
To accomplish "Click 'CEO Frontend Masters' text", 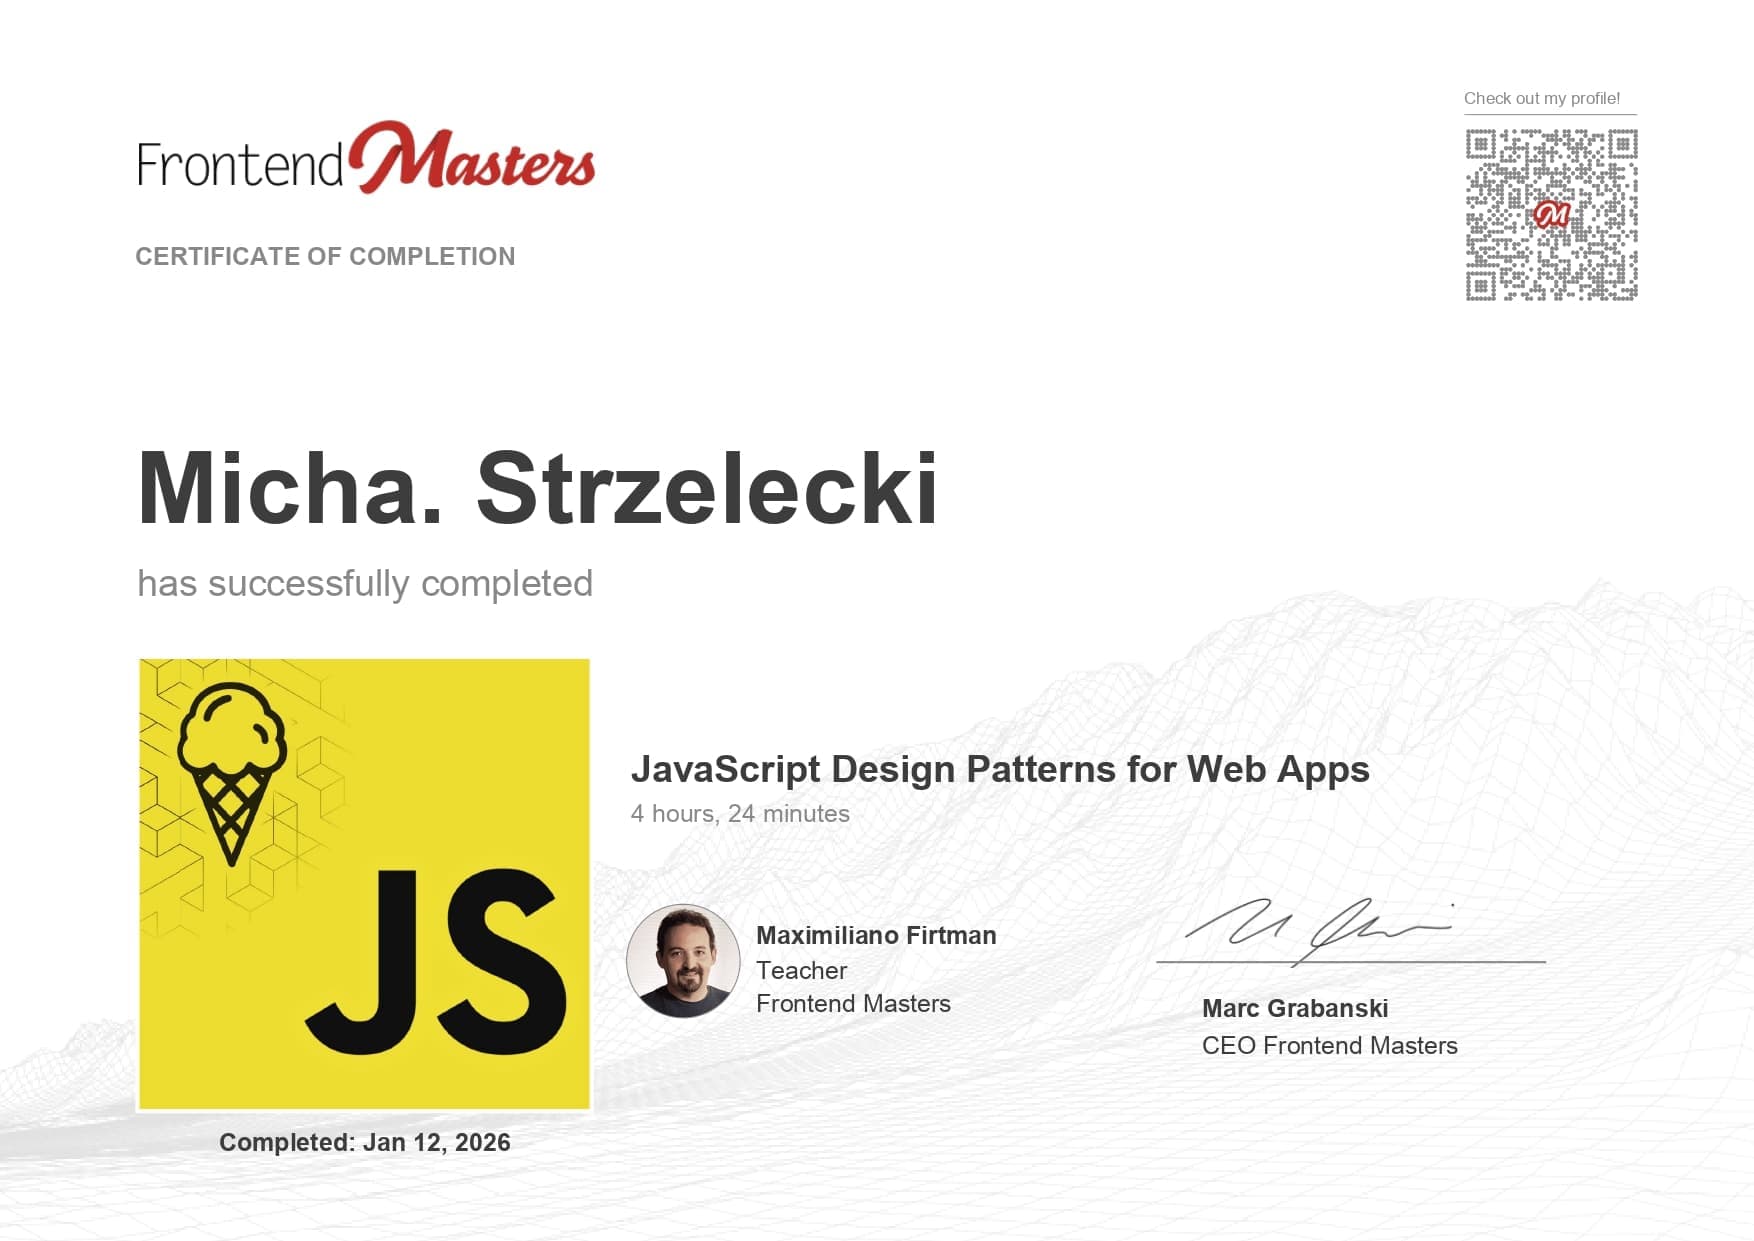I will pos(1330,1045).
